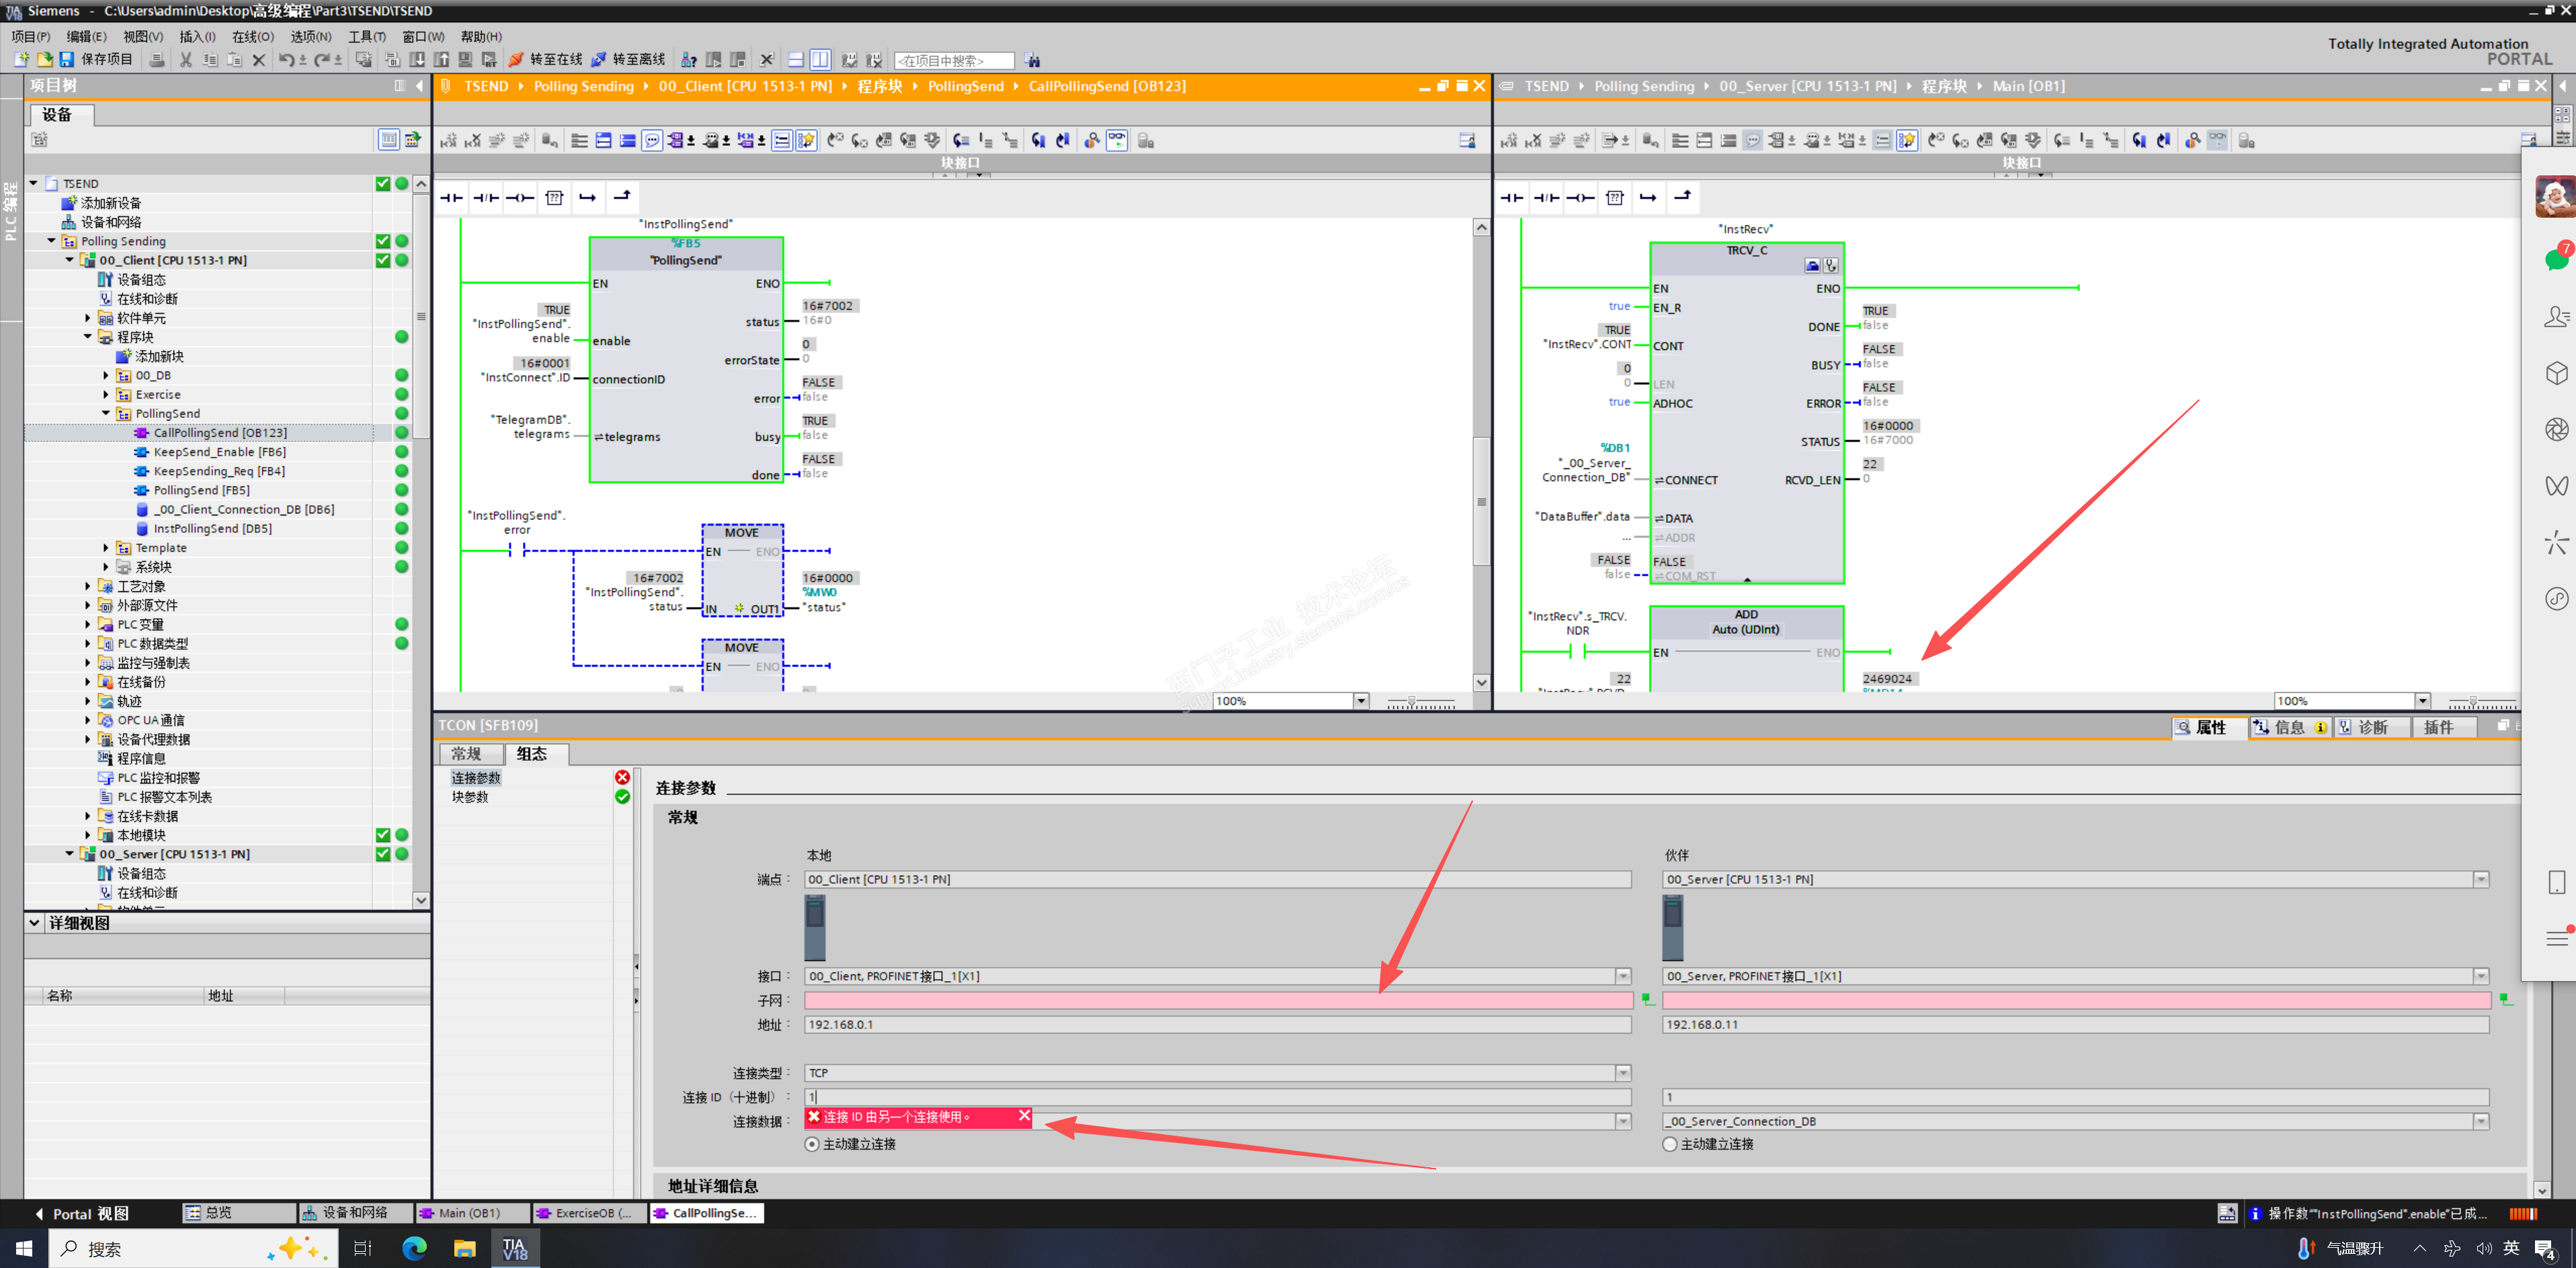Insert empty box instruction in right editor
The image size is (2576, 1268).
click(1614, 198)
